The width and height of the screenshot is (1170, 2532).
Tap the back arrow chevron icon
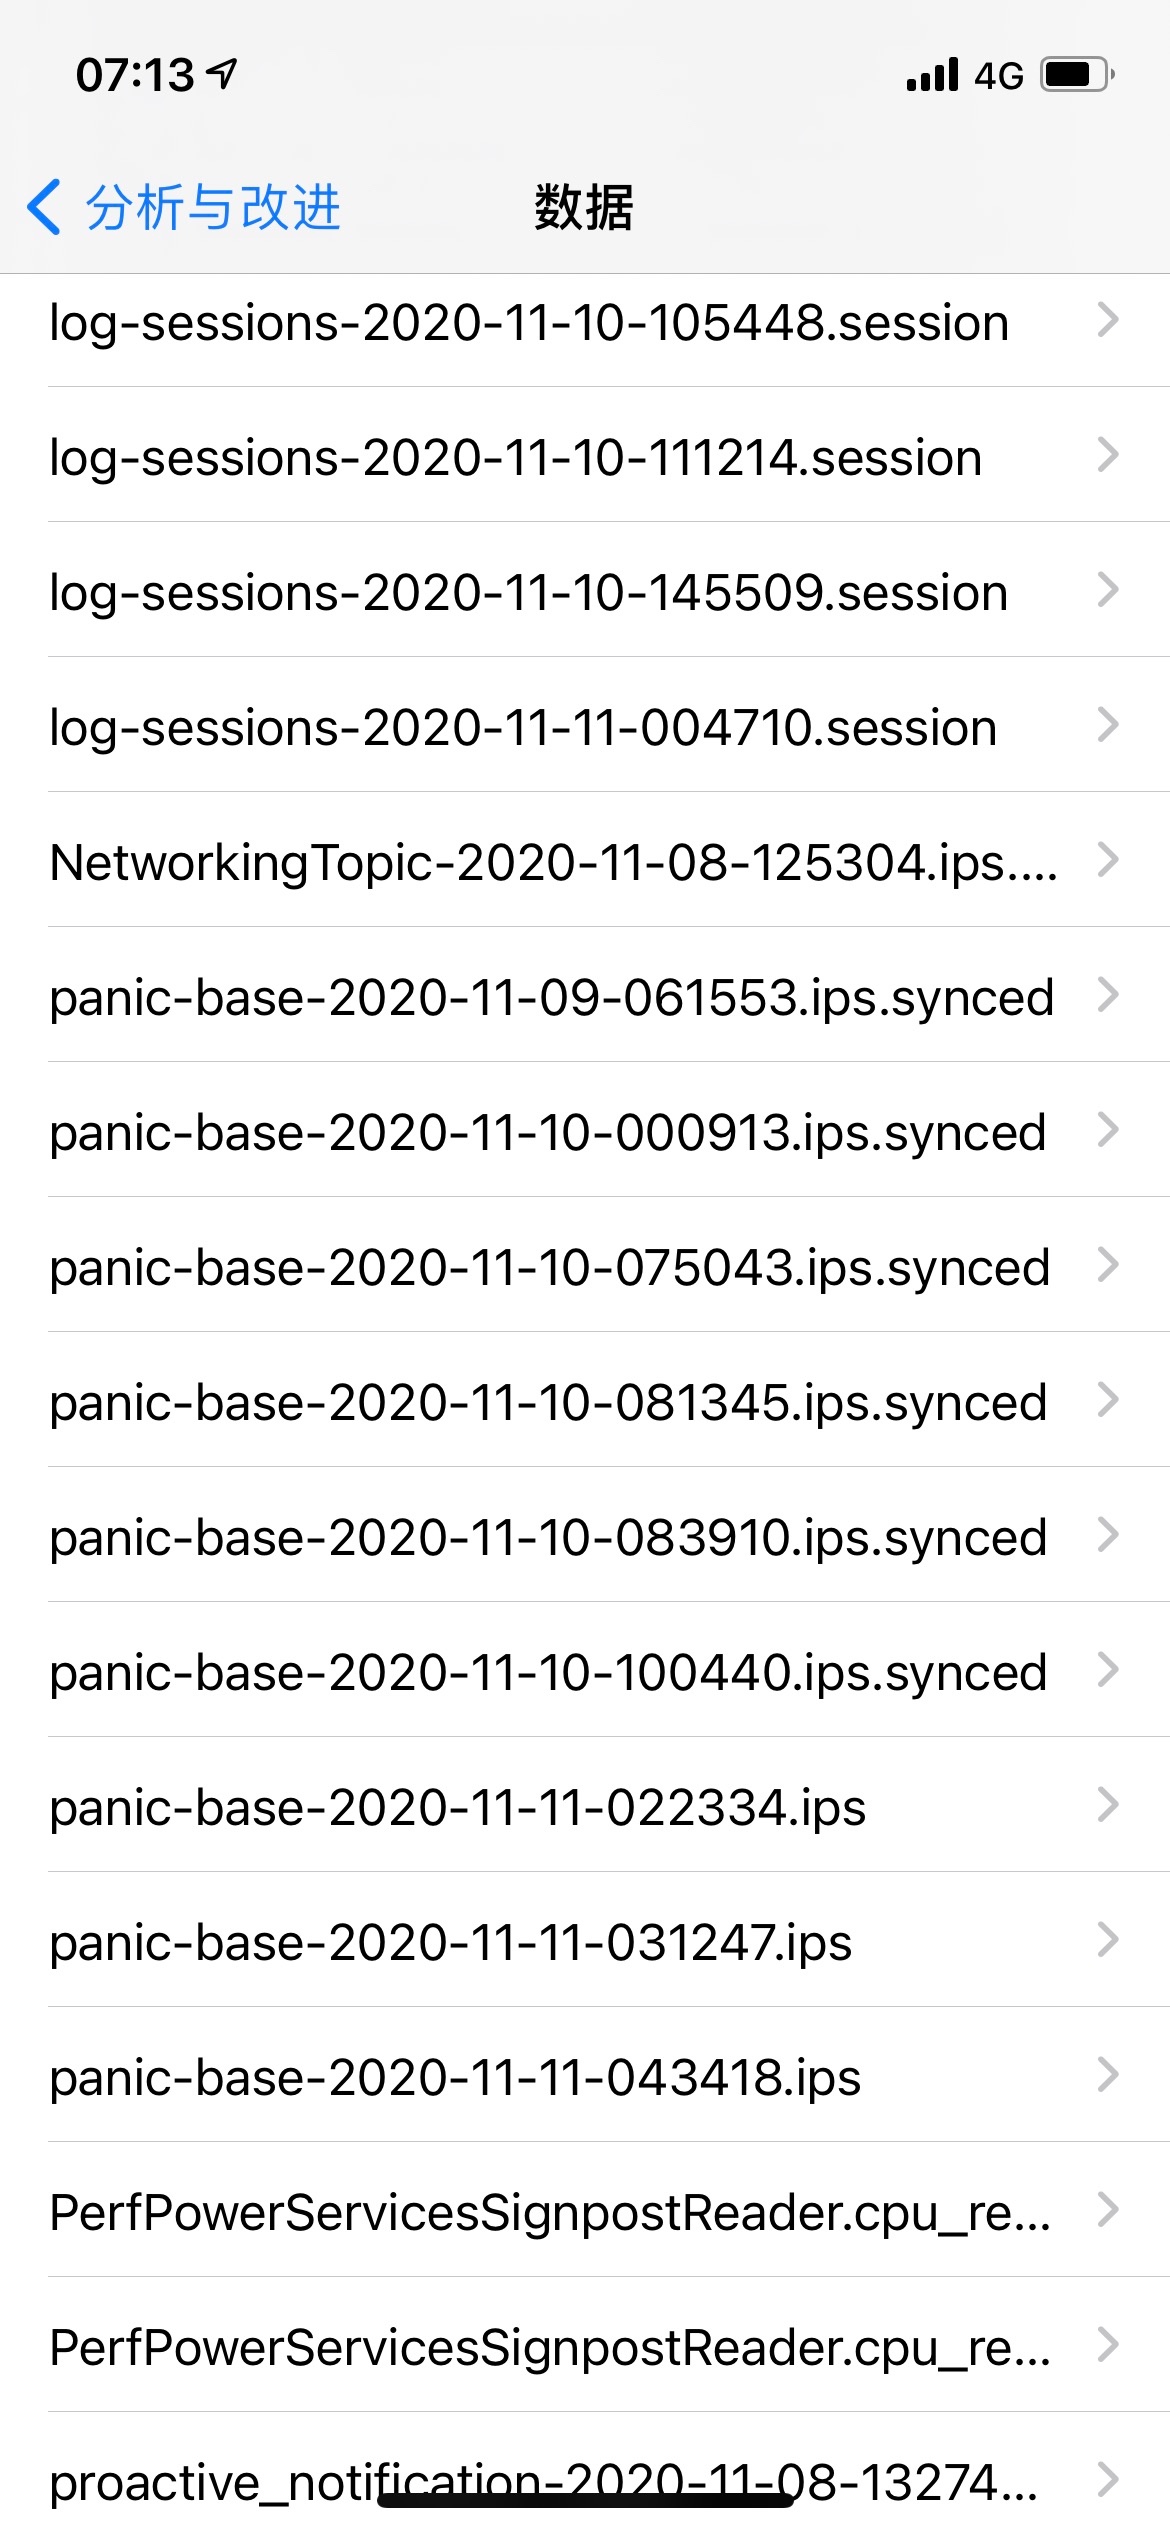[x=44, y=207]
